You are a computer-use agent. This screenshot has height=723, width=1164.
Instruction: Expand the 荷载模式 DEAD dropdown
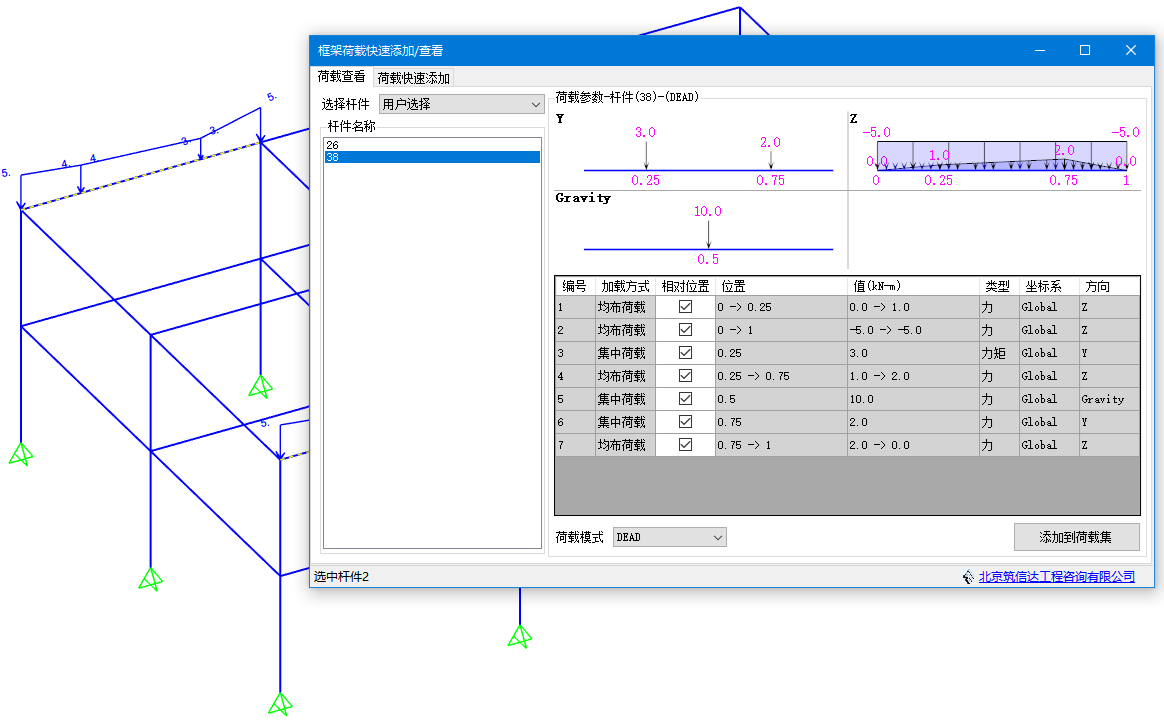coord(669,538)
